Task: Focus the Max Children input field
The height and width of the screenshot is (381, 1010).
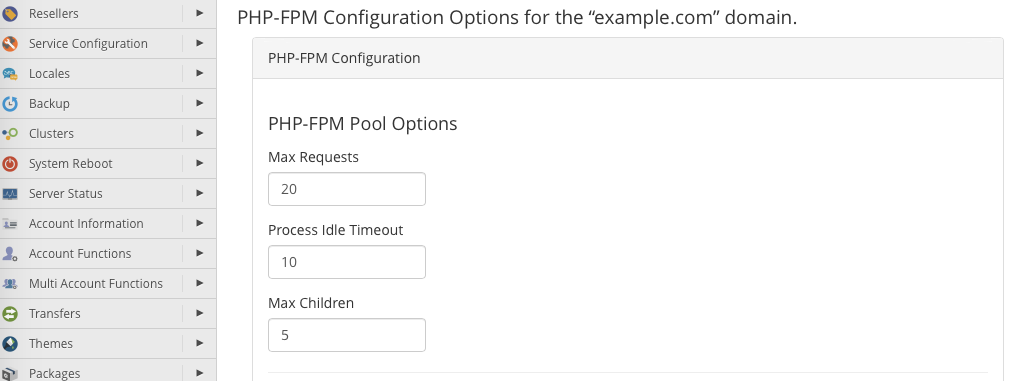Action: (347, 335)
